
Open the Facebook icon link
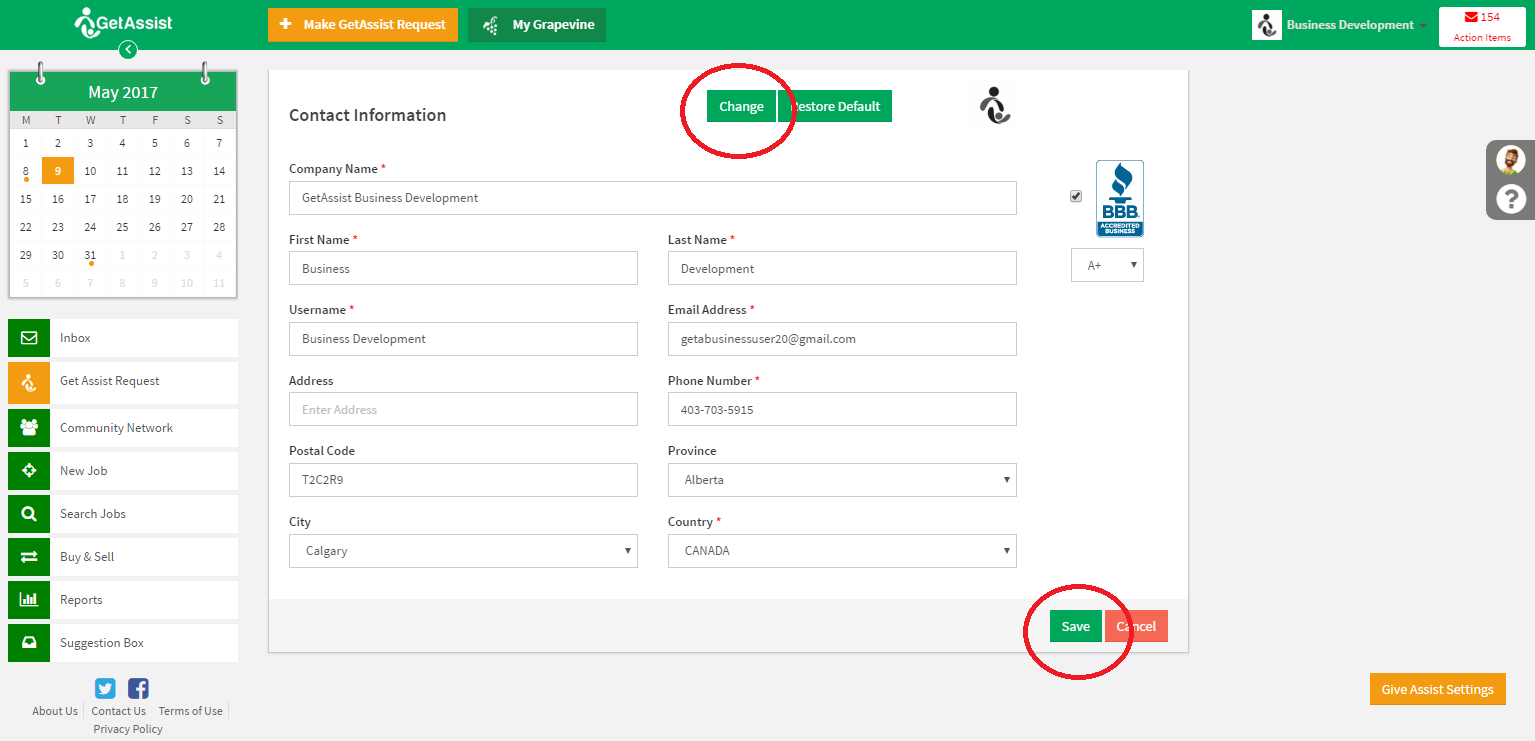[x=138, y=688]
